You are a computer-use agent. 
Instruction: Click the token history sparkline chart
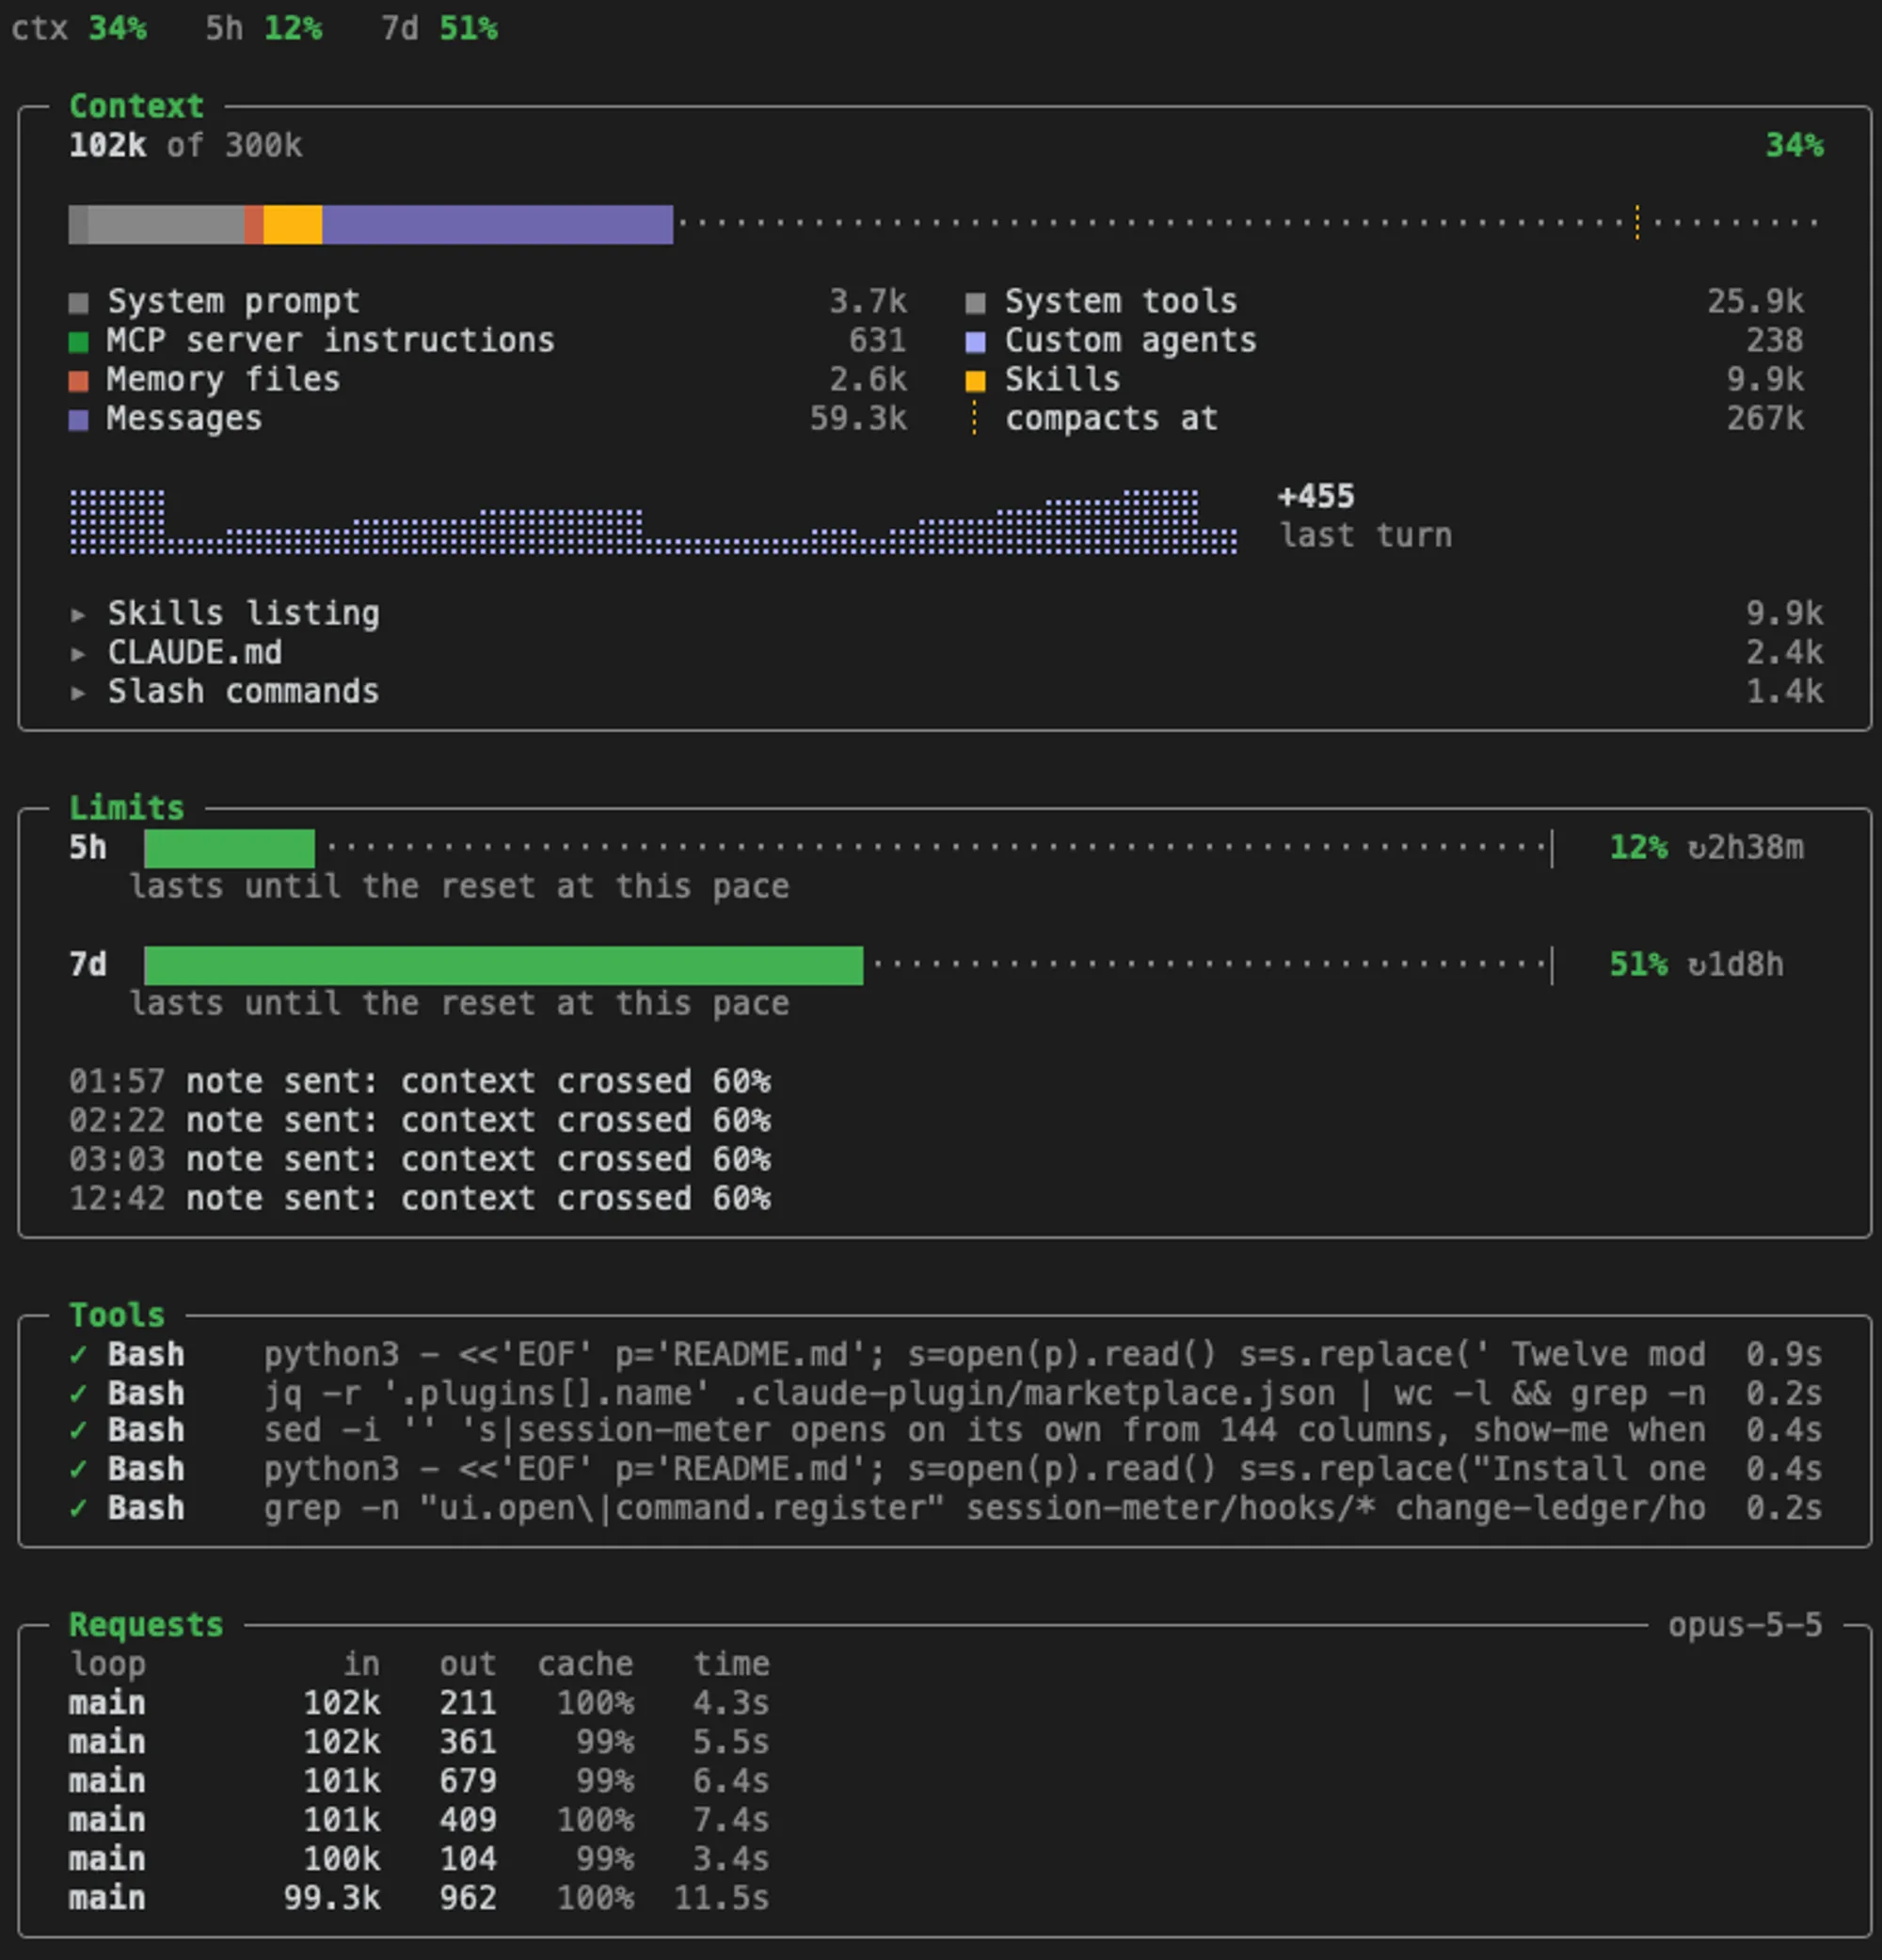(653, 521)
